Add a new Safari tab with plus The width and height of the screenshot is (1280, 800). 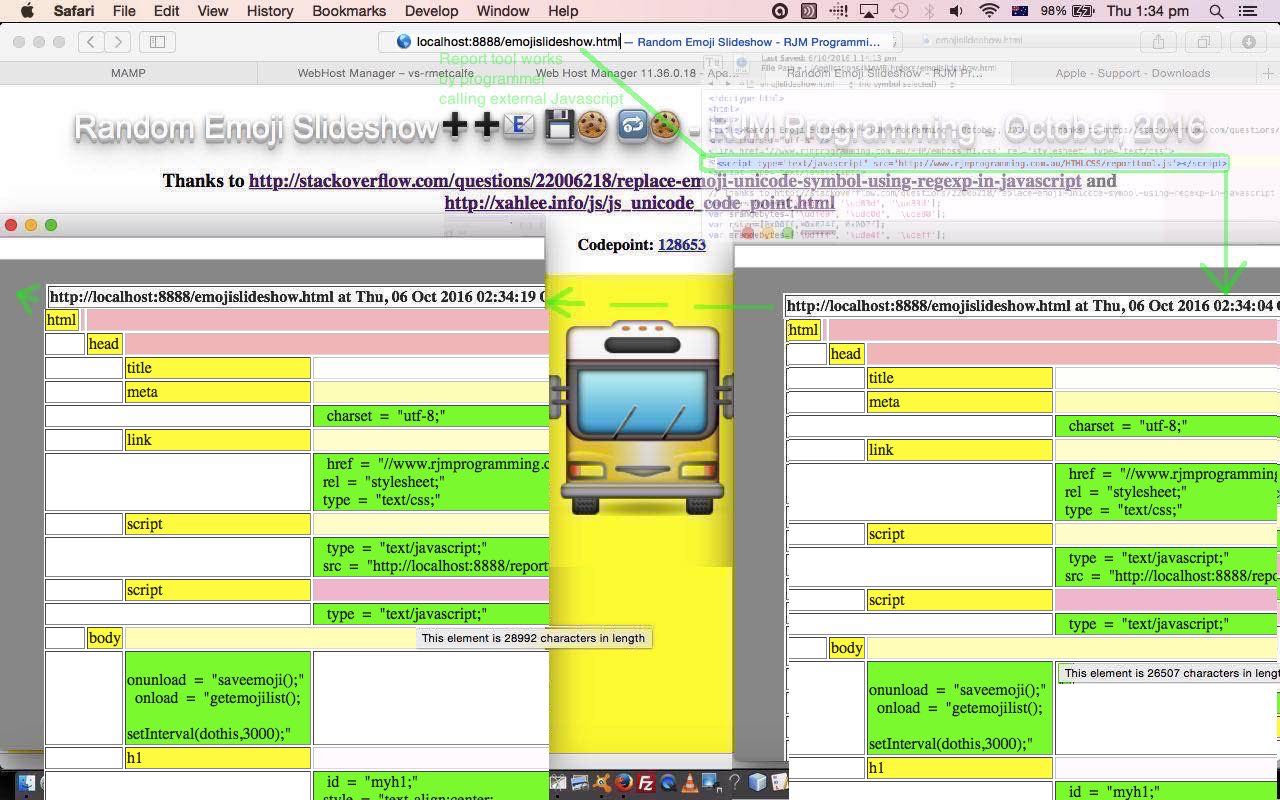point(1269,73)
